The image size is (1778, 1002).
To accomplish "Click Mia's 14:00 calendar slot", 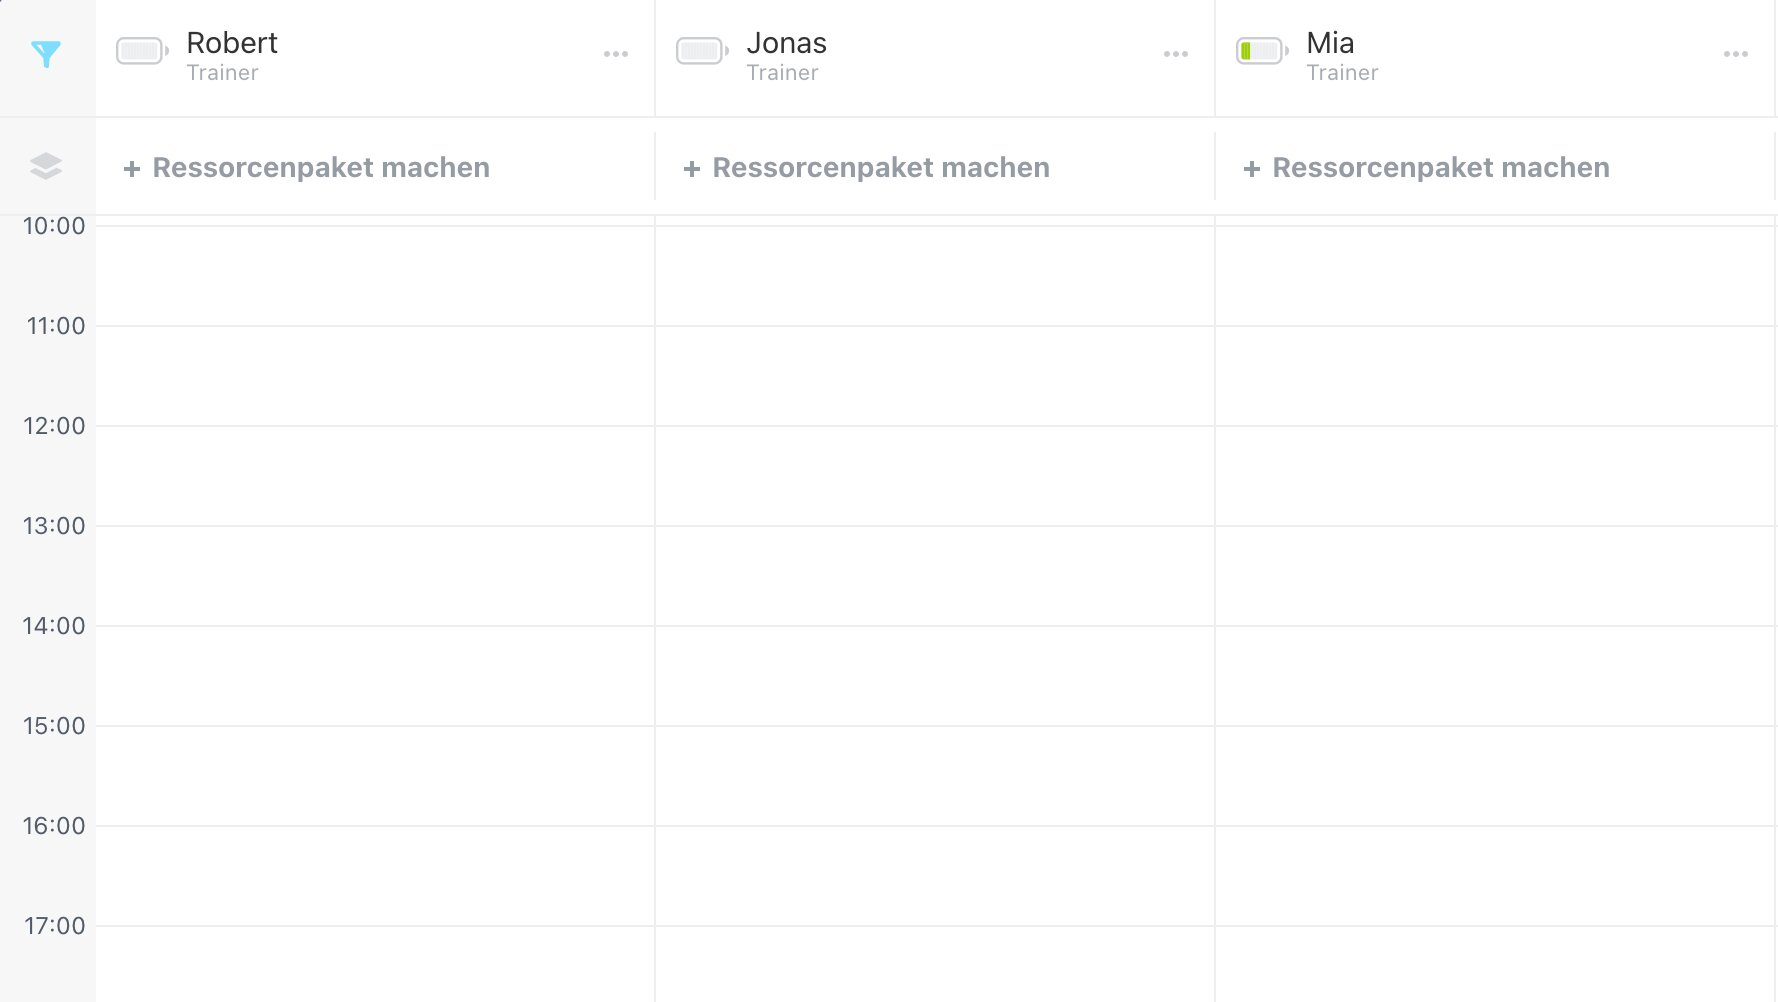I will coord(1495,676).
